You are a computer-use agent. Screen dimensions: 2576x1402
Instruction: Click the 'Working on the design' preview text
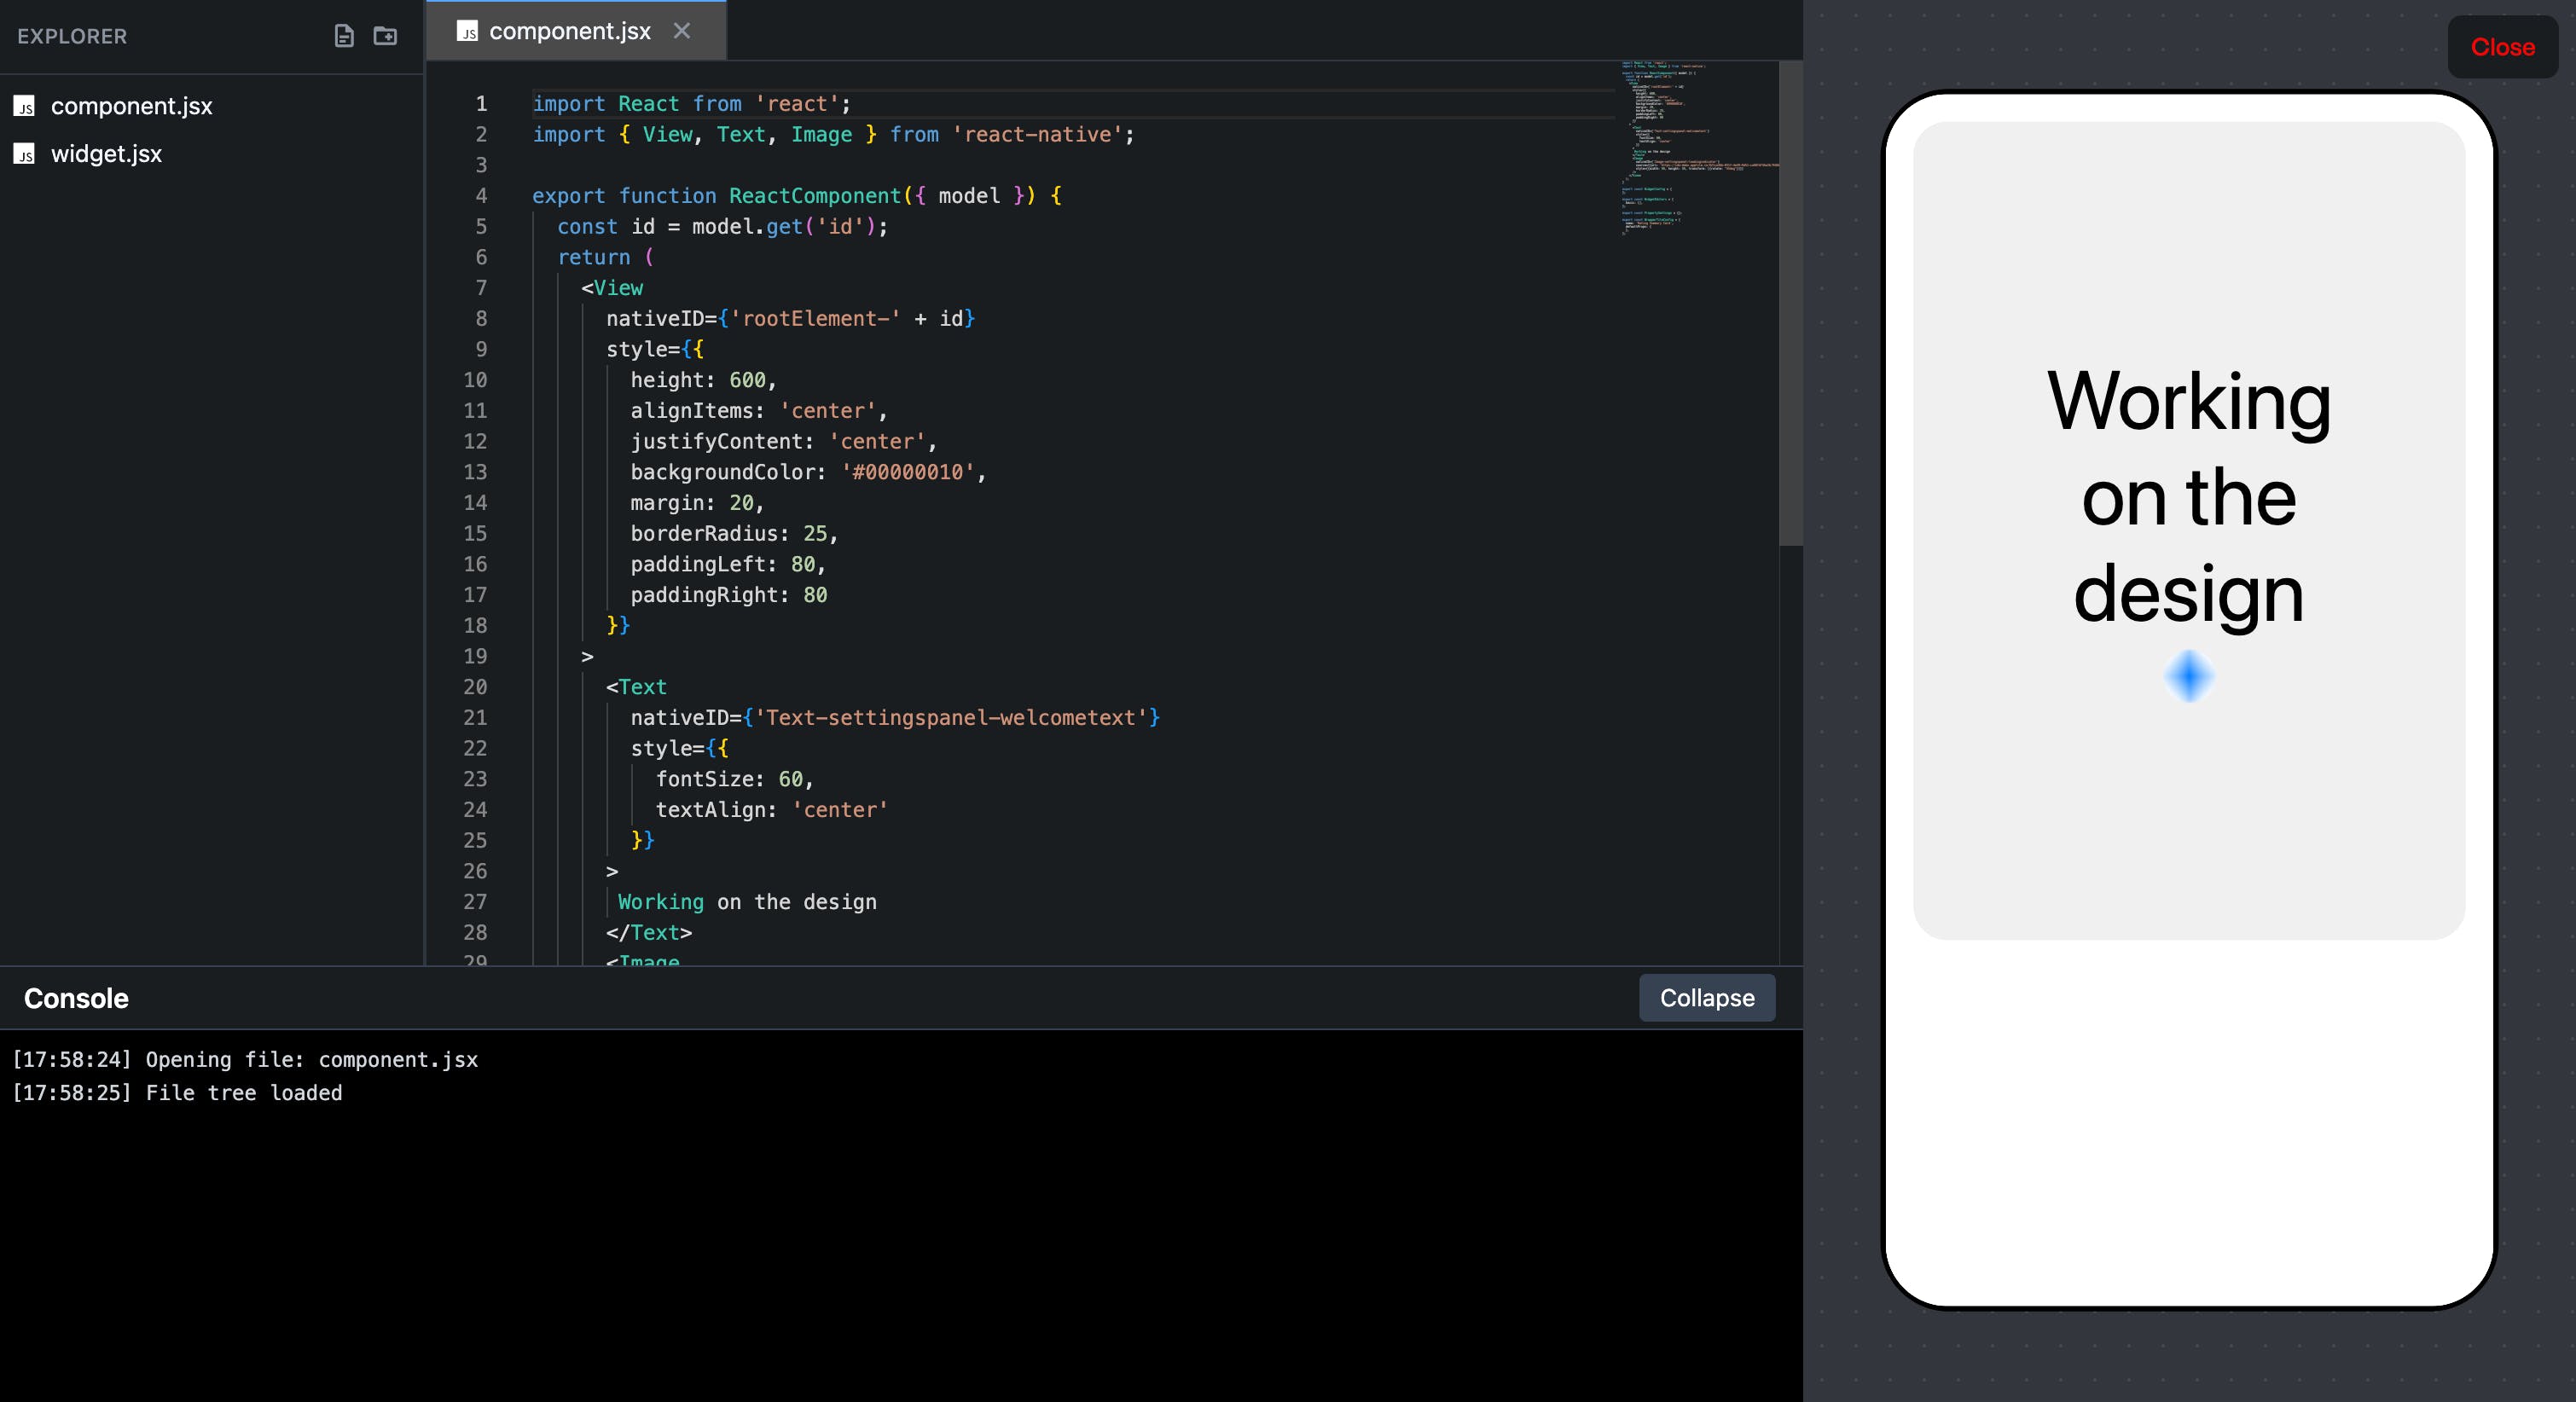[2188, 497]
